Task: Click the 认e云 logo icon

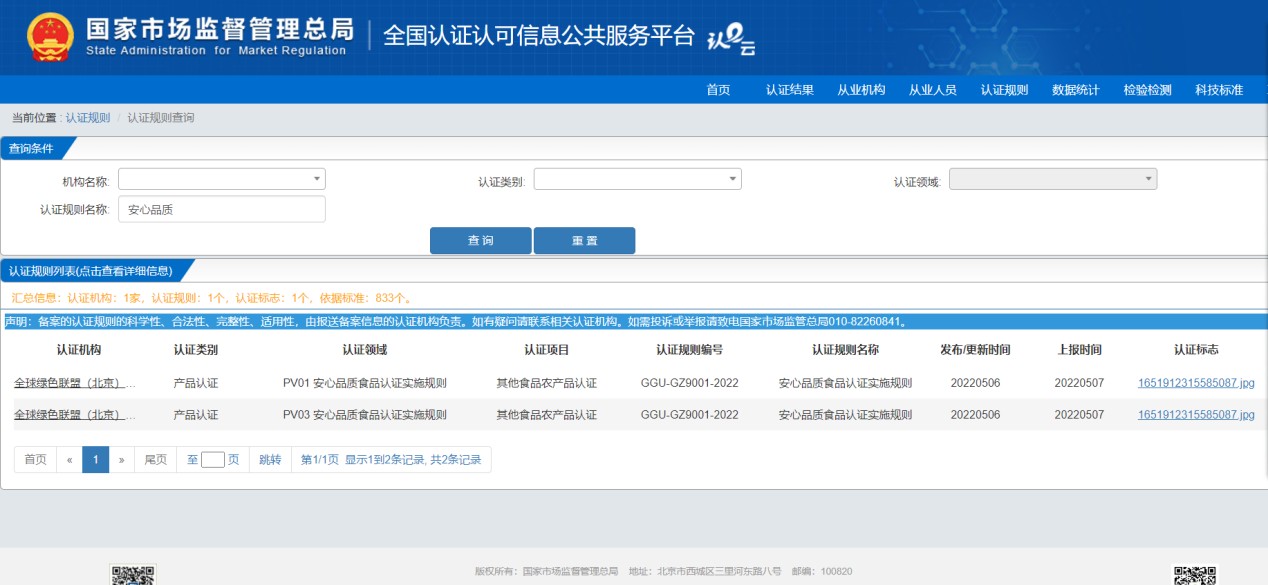Action: 730,38
